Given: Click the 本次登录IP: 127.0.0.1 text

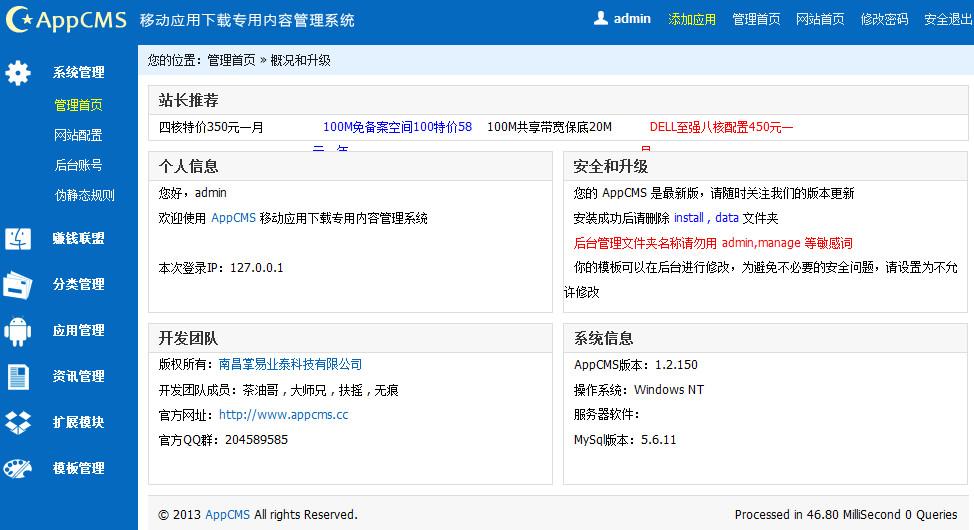Looking at the screenshot, I should [x=221, y=268].
